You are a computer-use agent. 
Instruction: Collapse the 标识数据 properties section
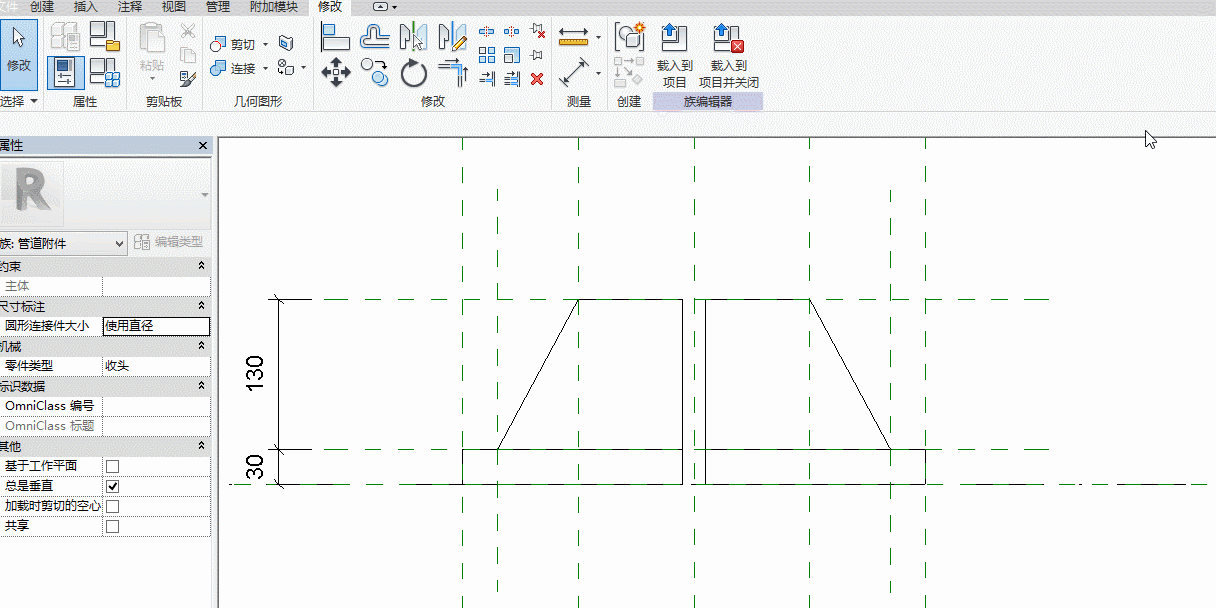(x=202, y=386)
